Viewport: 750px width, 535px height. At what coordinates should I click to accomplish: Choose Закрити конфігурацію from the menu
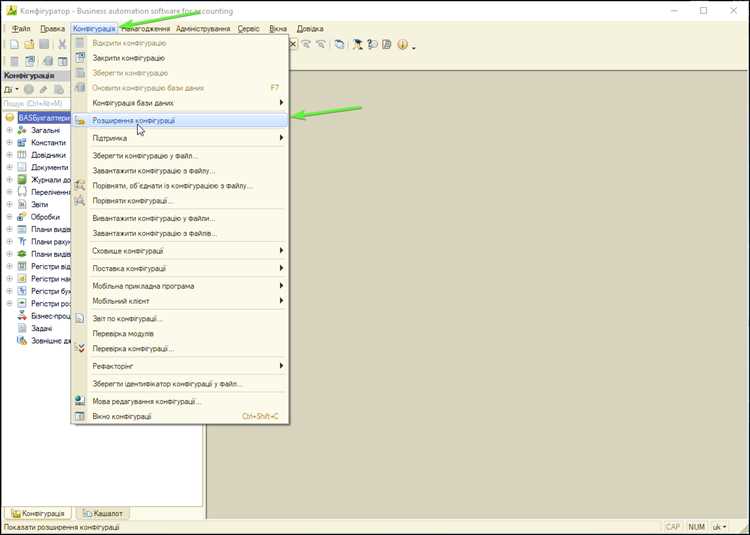(180, 58)
